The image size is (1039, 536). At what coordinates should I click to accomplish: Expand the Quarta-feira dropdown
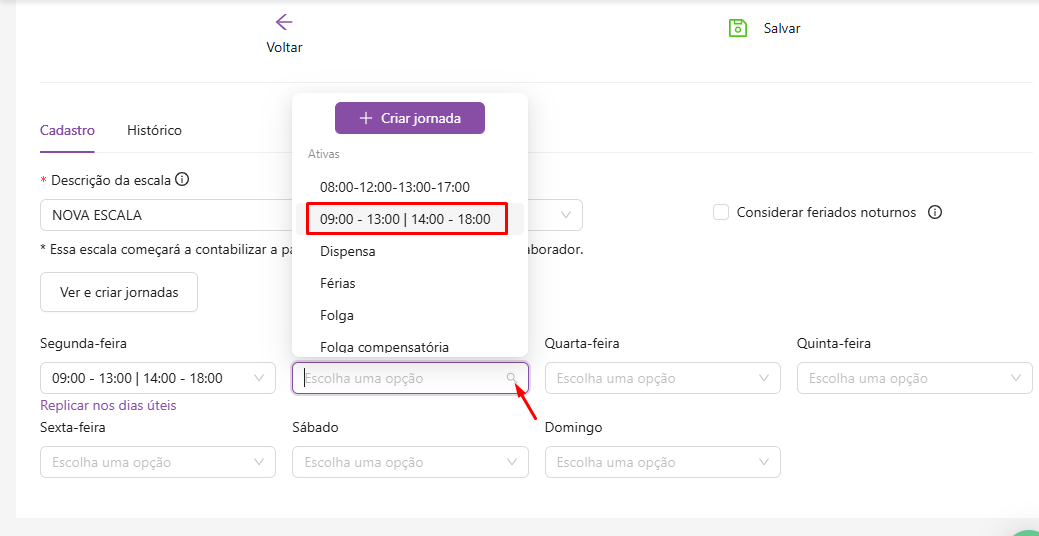click(662, 378)
